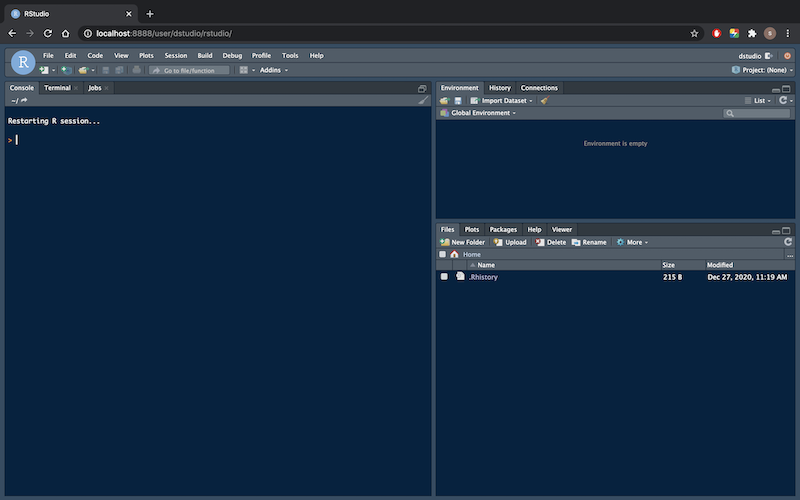Open the Code menu
The width and height of the screenshot is (800, 500).
click(x=95, y=56)
